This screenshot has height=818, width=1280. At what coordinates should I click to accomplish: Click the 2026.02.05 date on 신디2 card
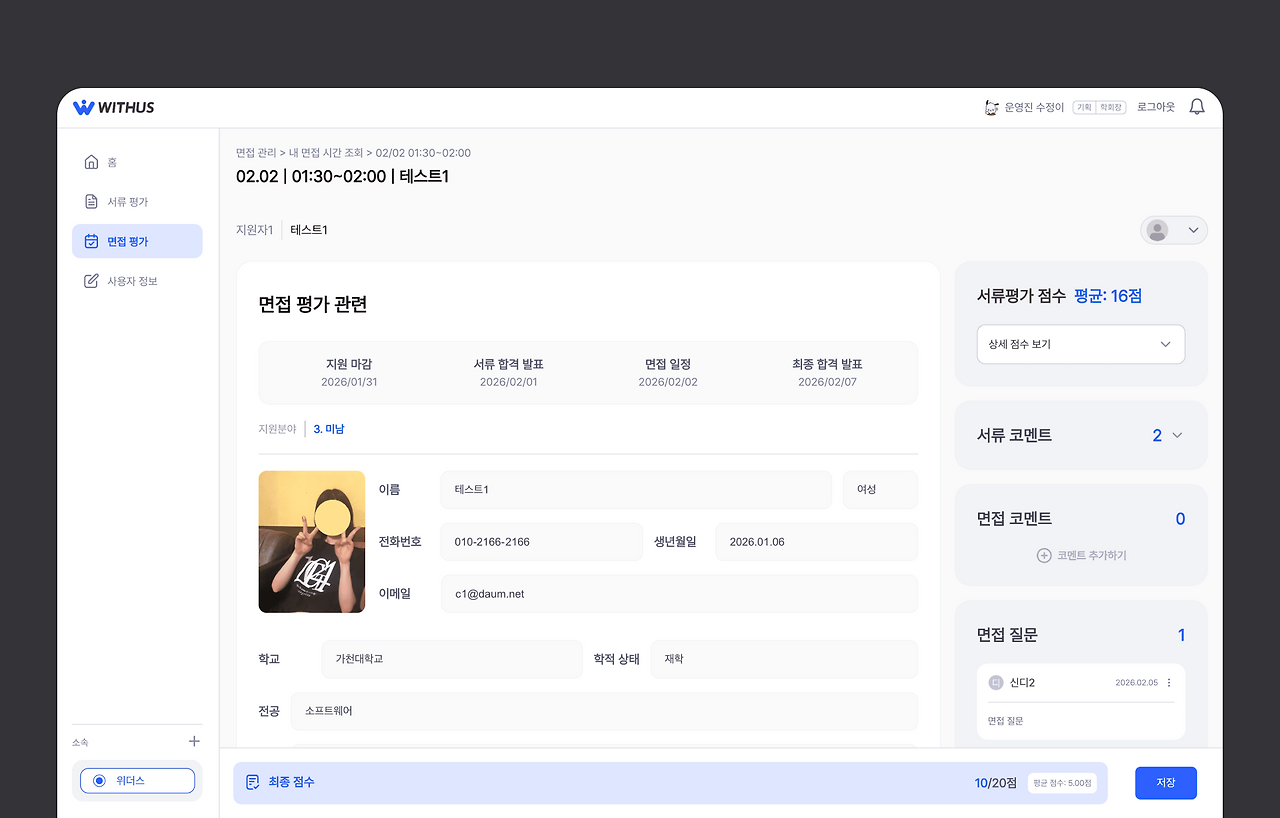coord(1136,683)
